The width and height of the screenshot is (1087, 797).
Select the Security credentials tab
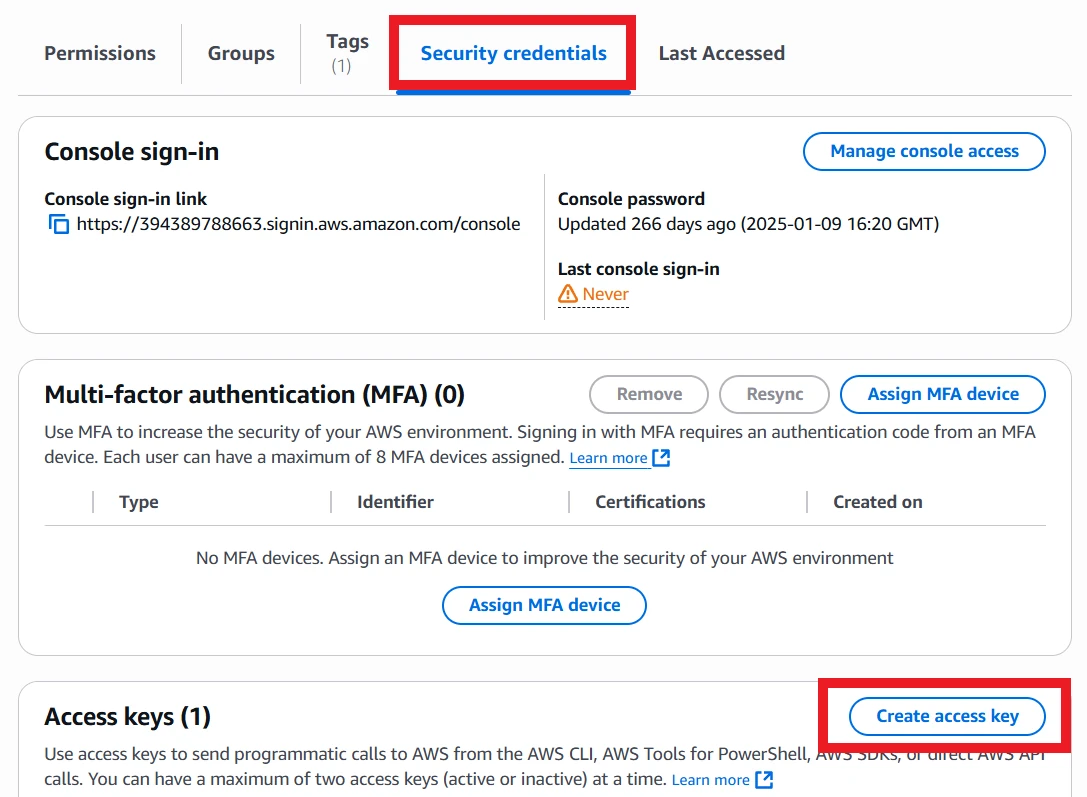(x=513, y=53)
